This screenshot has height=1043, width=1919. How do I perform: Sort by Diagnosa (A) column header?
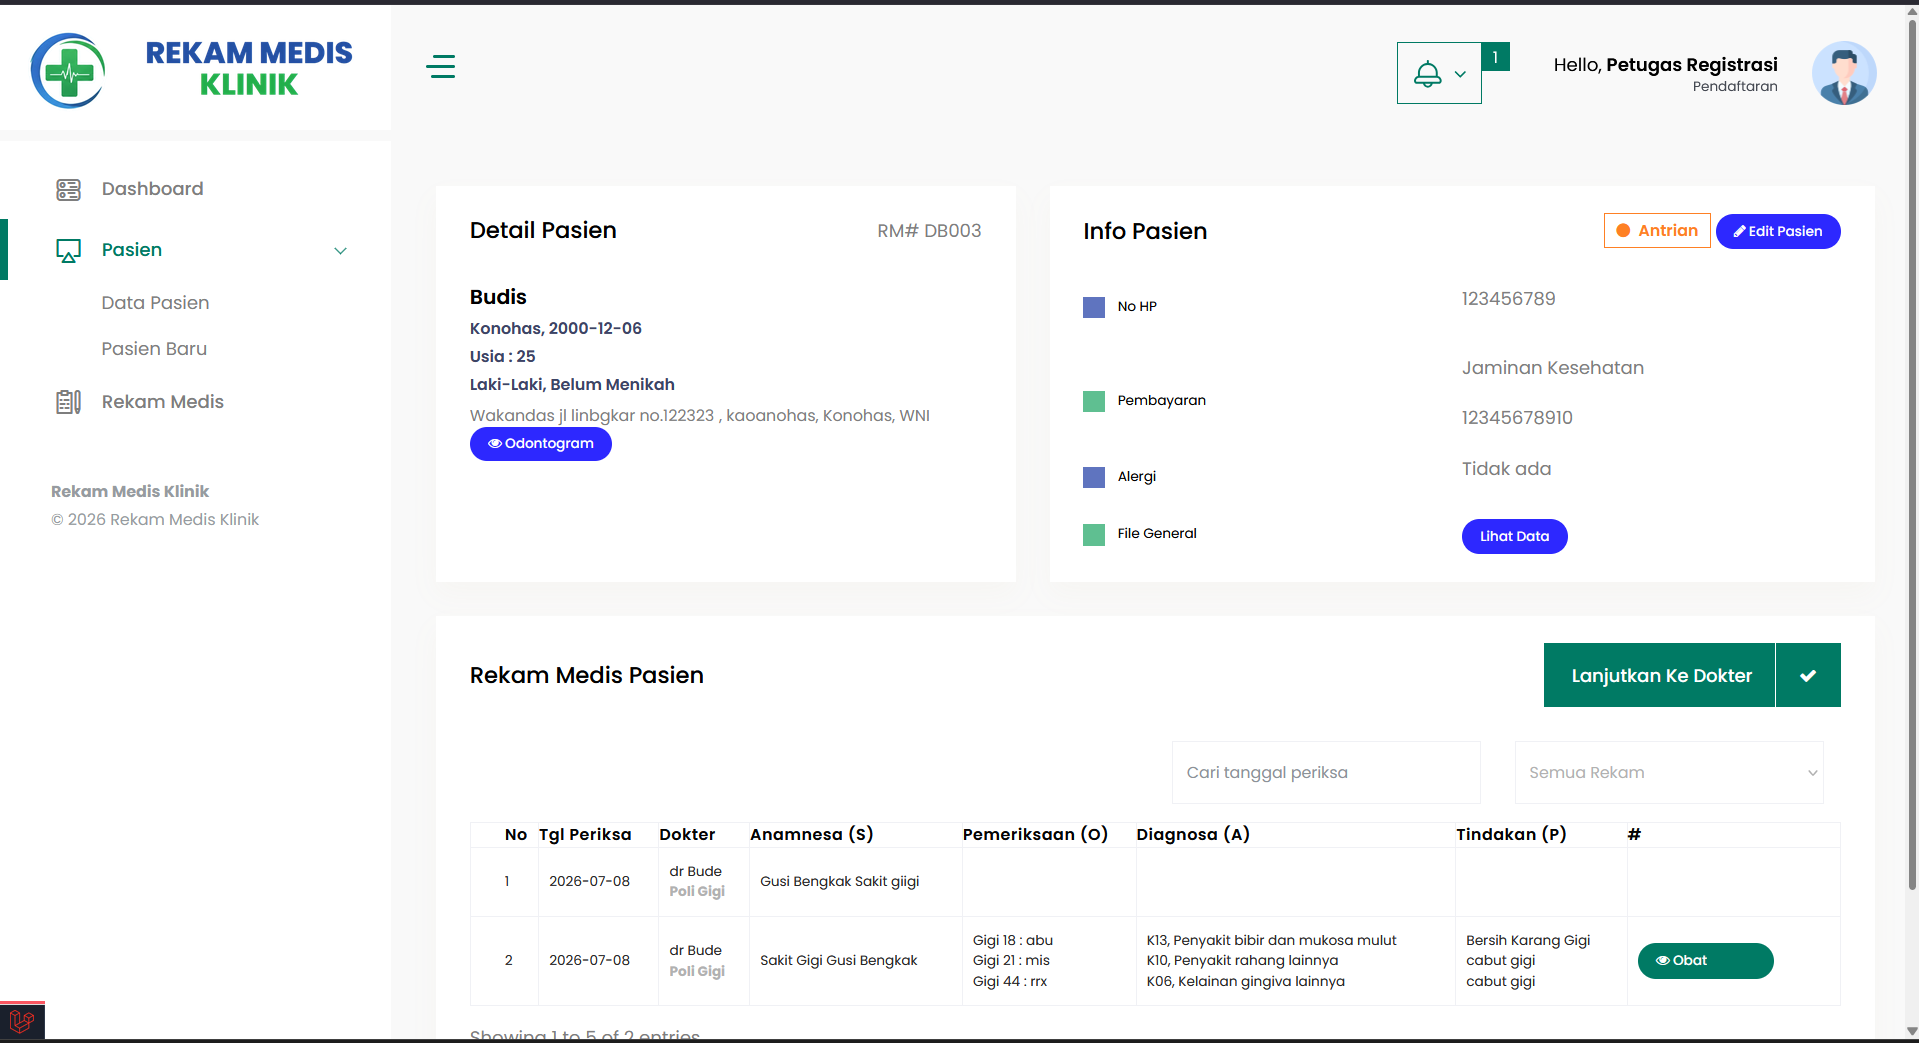1193,834
